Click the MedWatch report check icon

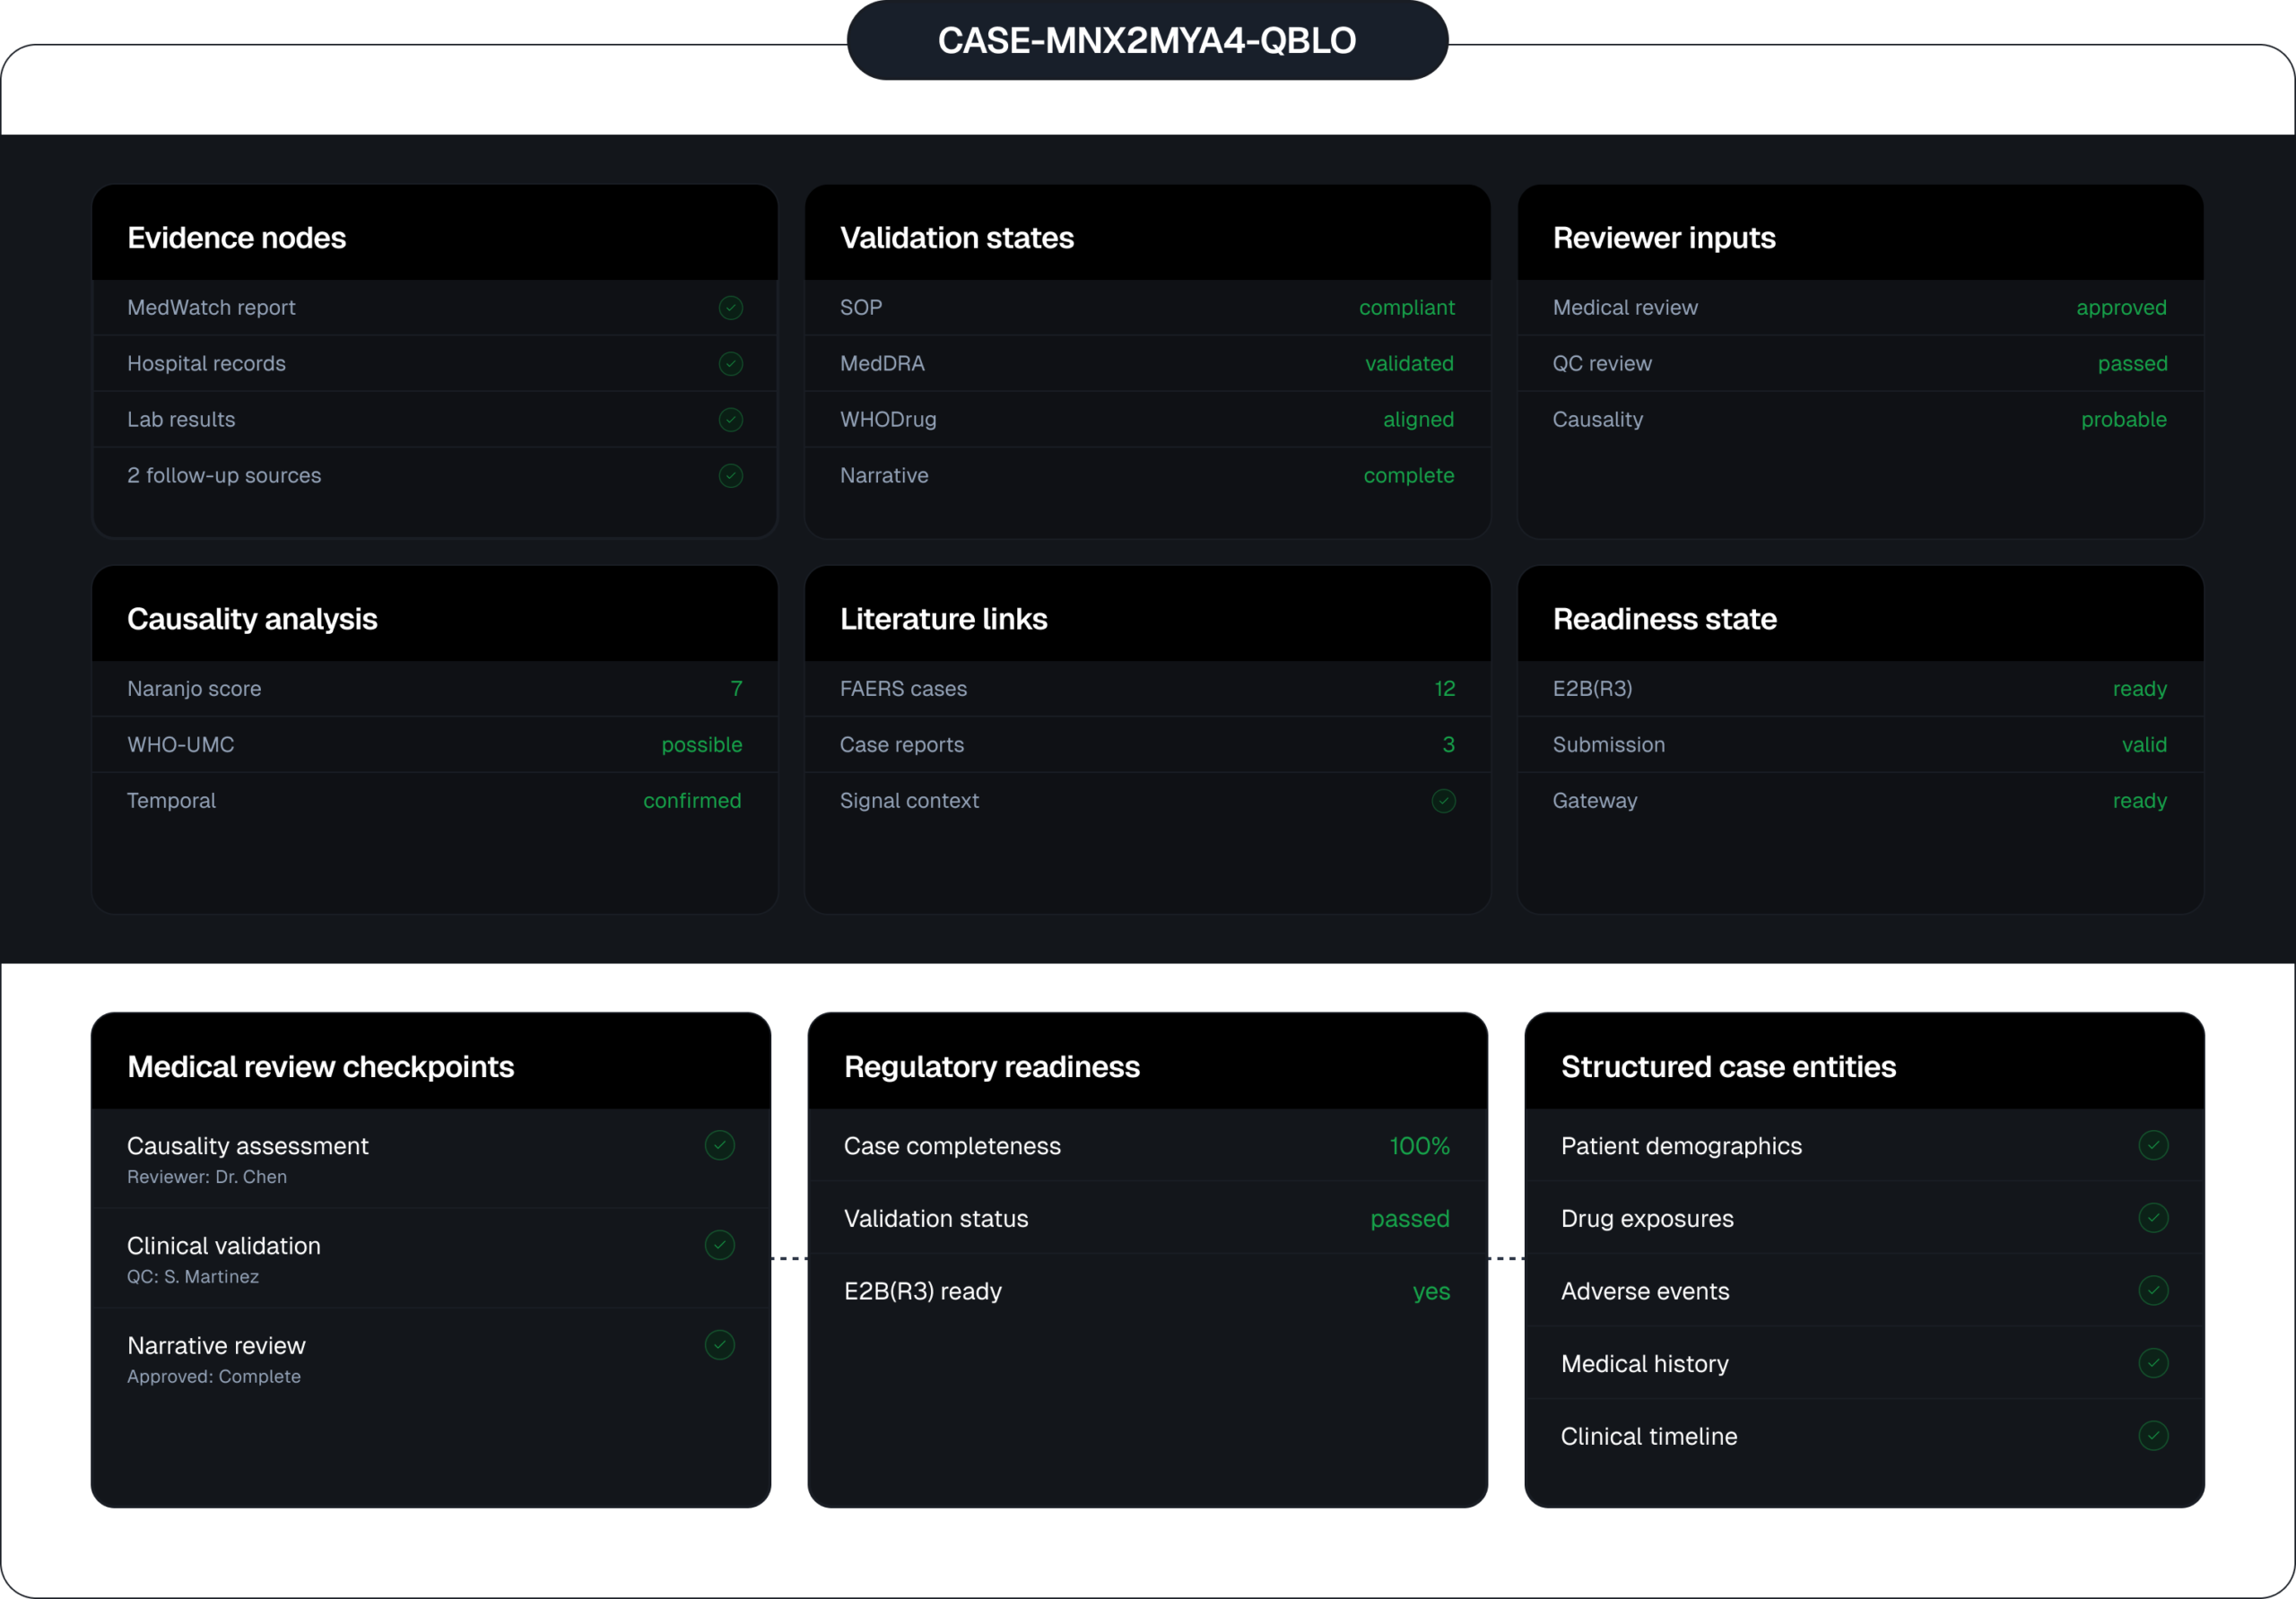(731, 308)
